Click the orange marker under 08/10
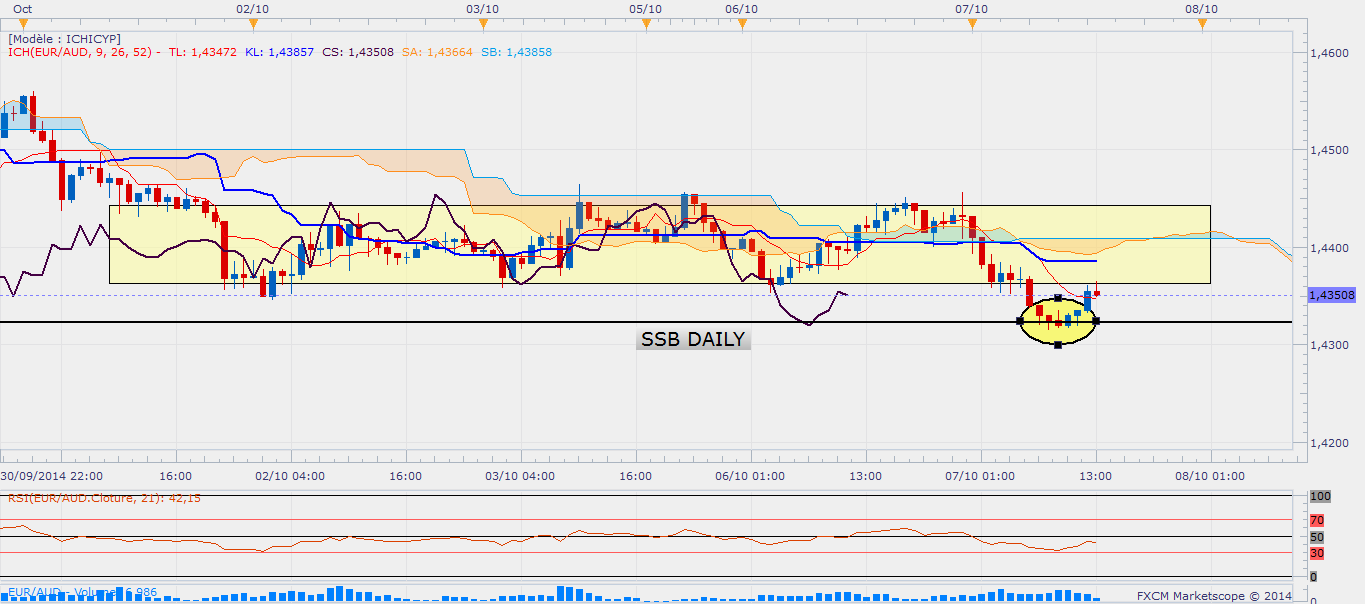 tap(1202, 23)
